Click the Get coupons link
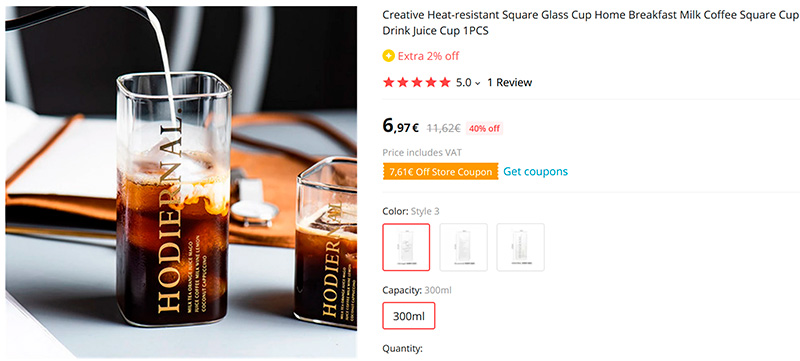This screenshot has width=800, height=361. pyautogui.click(x=535, y=171)
